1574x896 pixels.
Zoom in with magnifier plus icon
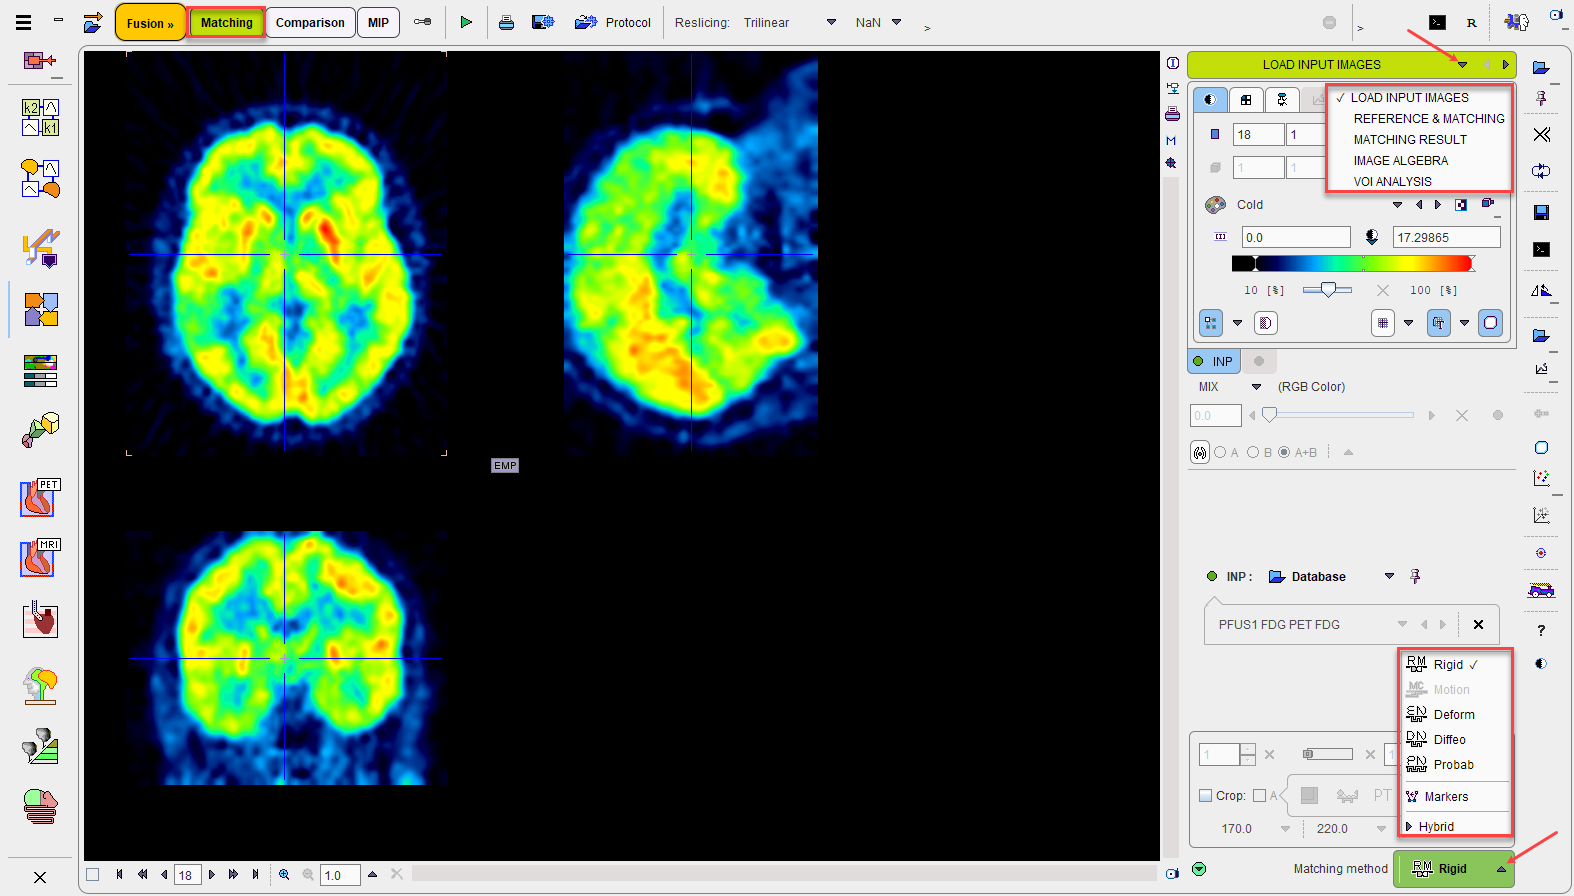pyautogui.click(x=284, y=874)
